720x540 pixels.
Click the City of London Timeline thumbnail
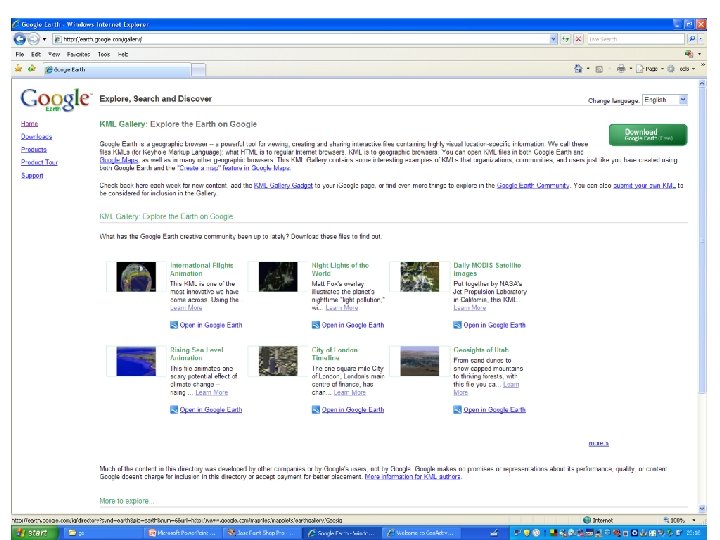tap(278, 361)
